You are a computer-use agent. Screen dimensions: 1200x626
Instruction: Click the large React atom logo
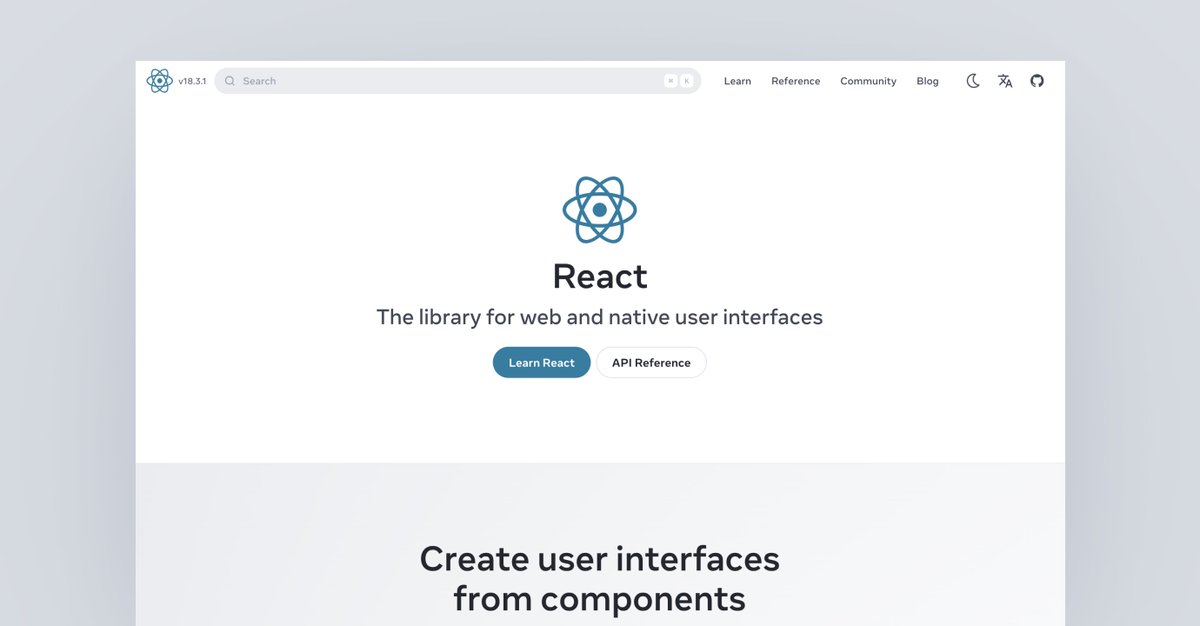pos(600,209)
